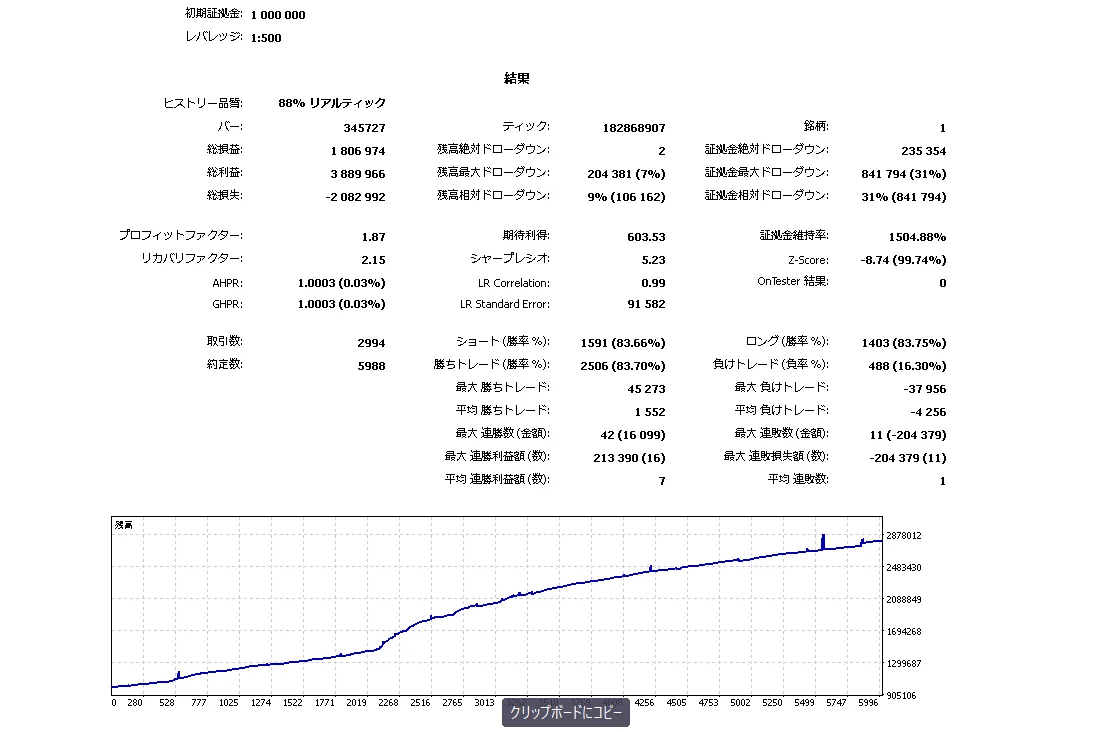1104x732 pixels.
Task: Select the シャープレシオ value 5.23
Action: (x=653, y=260)
